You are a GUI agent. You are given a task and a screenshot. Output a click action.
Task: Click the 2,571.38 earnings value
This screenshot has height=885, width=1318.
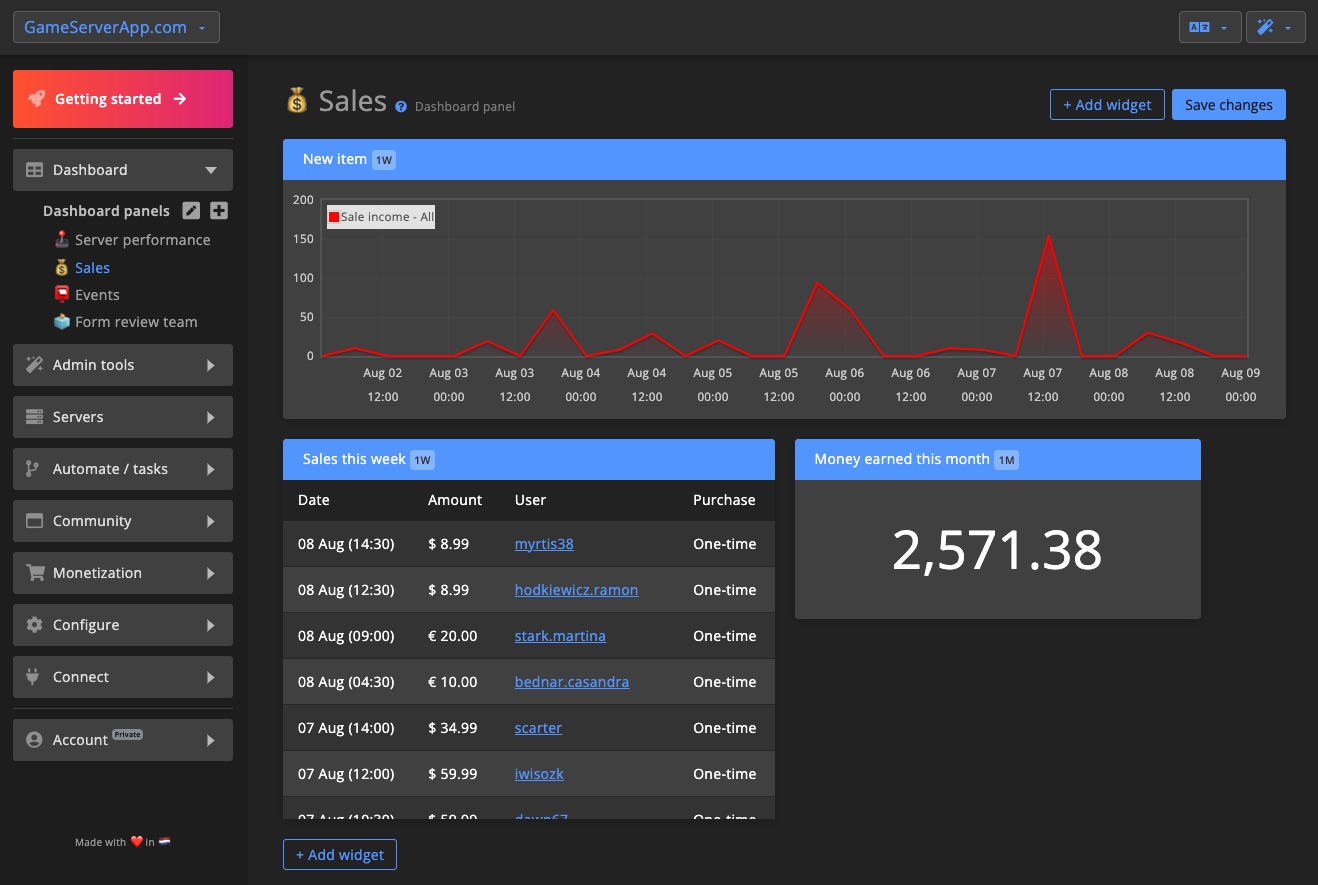click(997, 549)
